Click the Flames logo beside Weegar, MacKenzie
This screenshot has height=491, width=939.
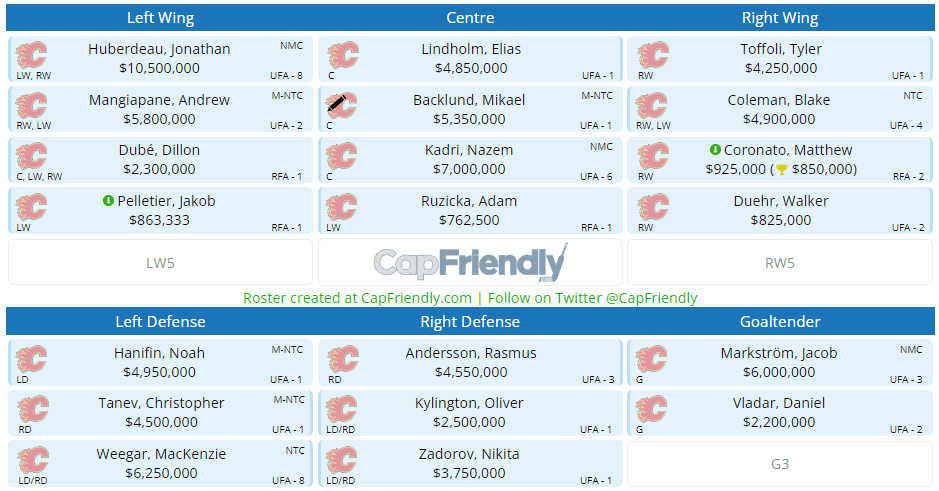click(x=33, y=460)
